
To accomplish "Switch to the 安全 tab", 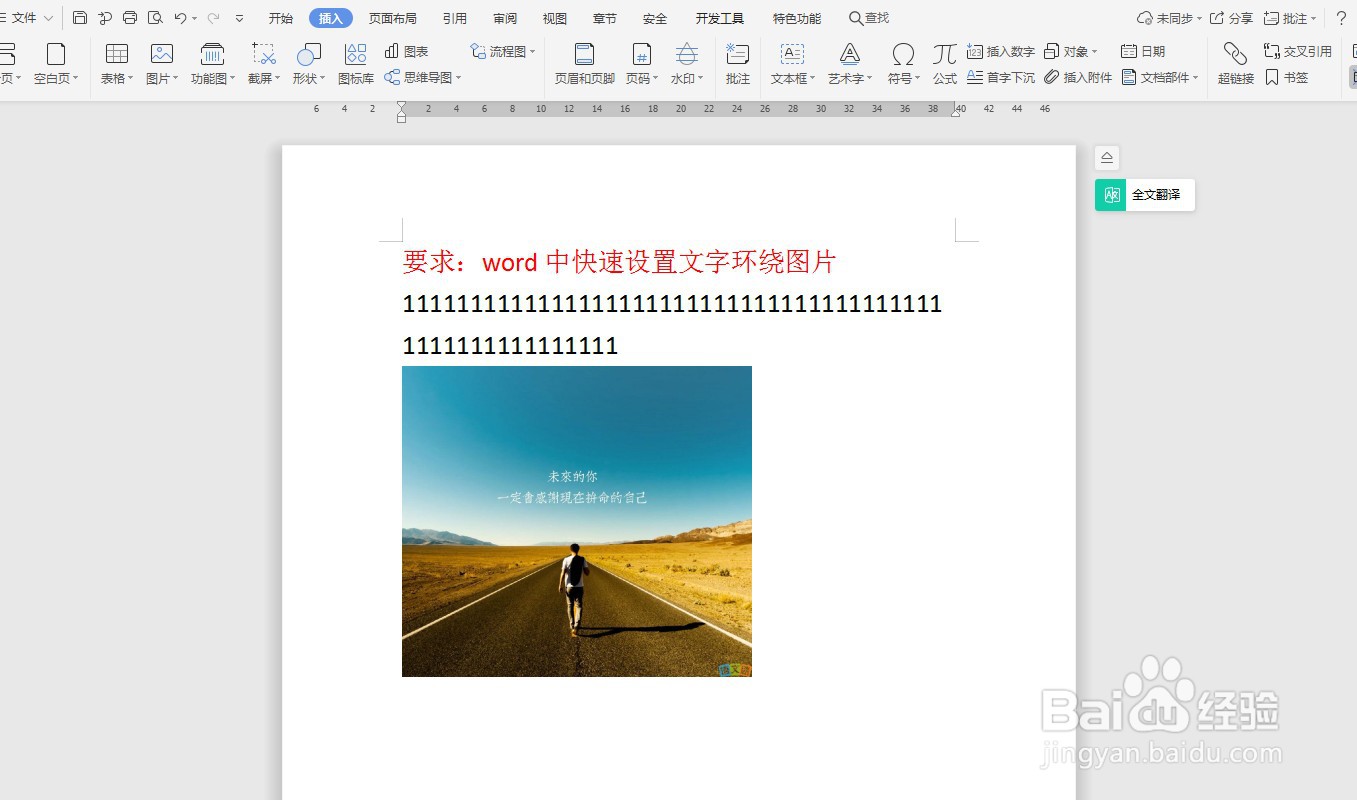I will click(x=655, y=18).
